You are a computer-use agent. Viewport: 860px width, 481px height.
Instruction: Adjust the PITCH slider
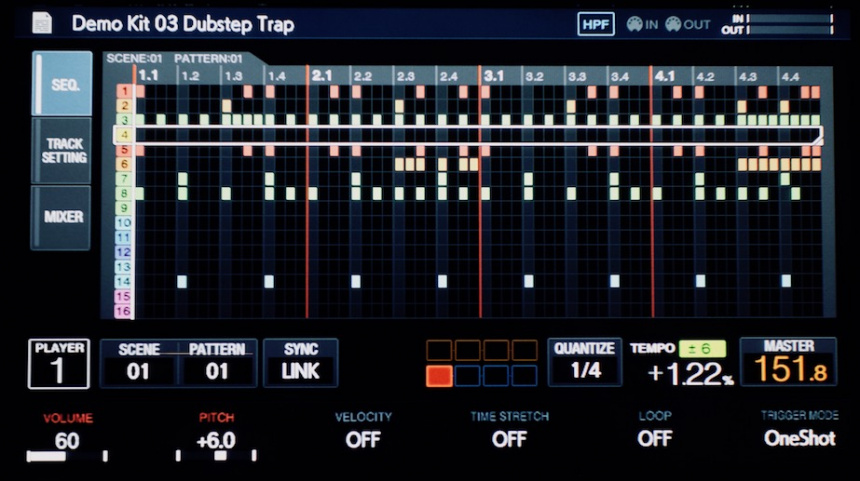216,456
